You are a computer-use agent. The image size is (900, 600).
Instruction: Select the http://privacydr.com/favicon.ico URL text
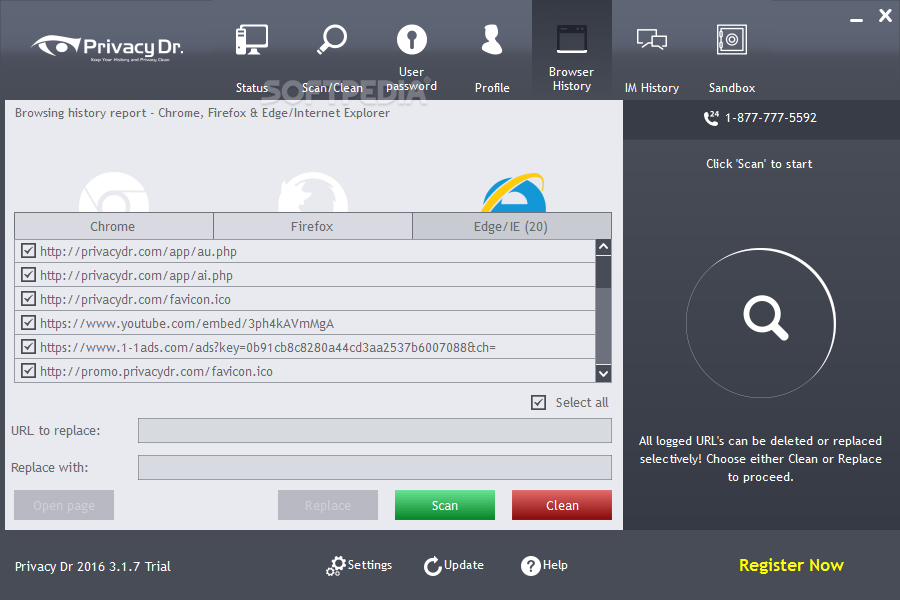tap(135, 300)
